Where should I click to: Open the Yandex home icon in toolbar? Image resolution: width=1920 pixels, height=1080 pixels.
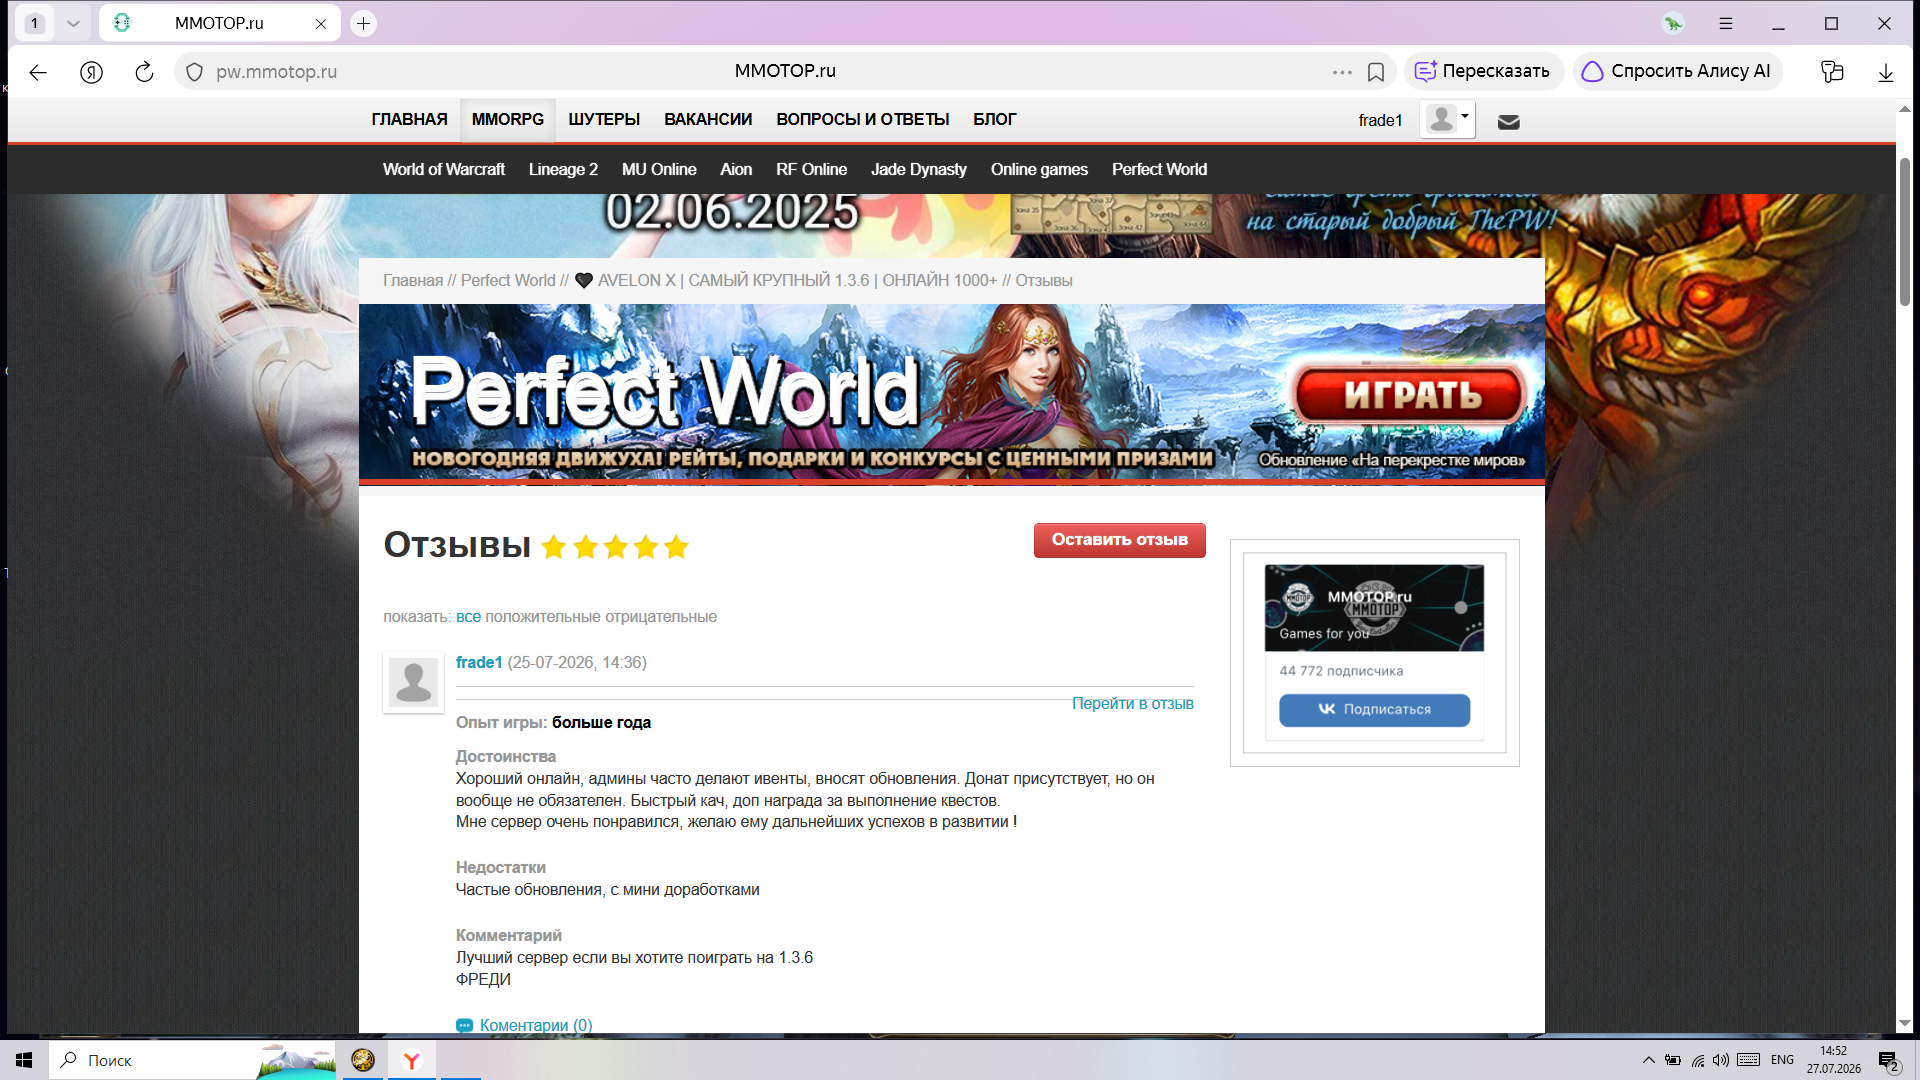coord(91,72)
